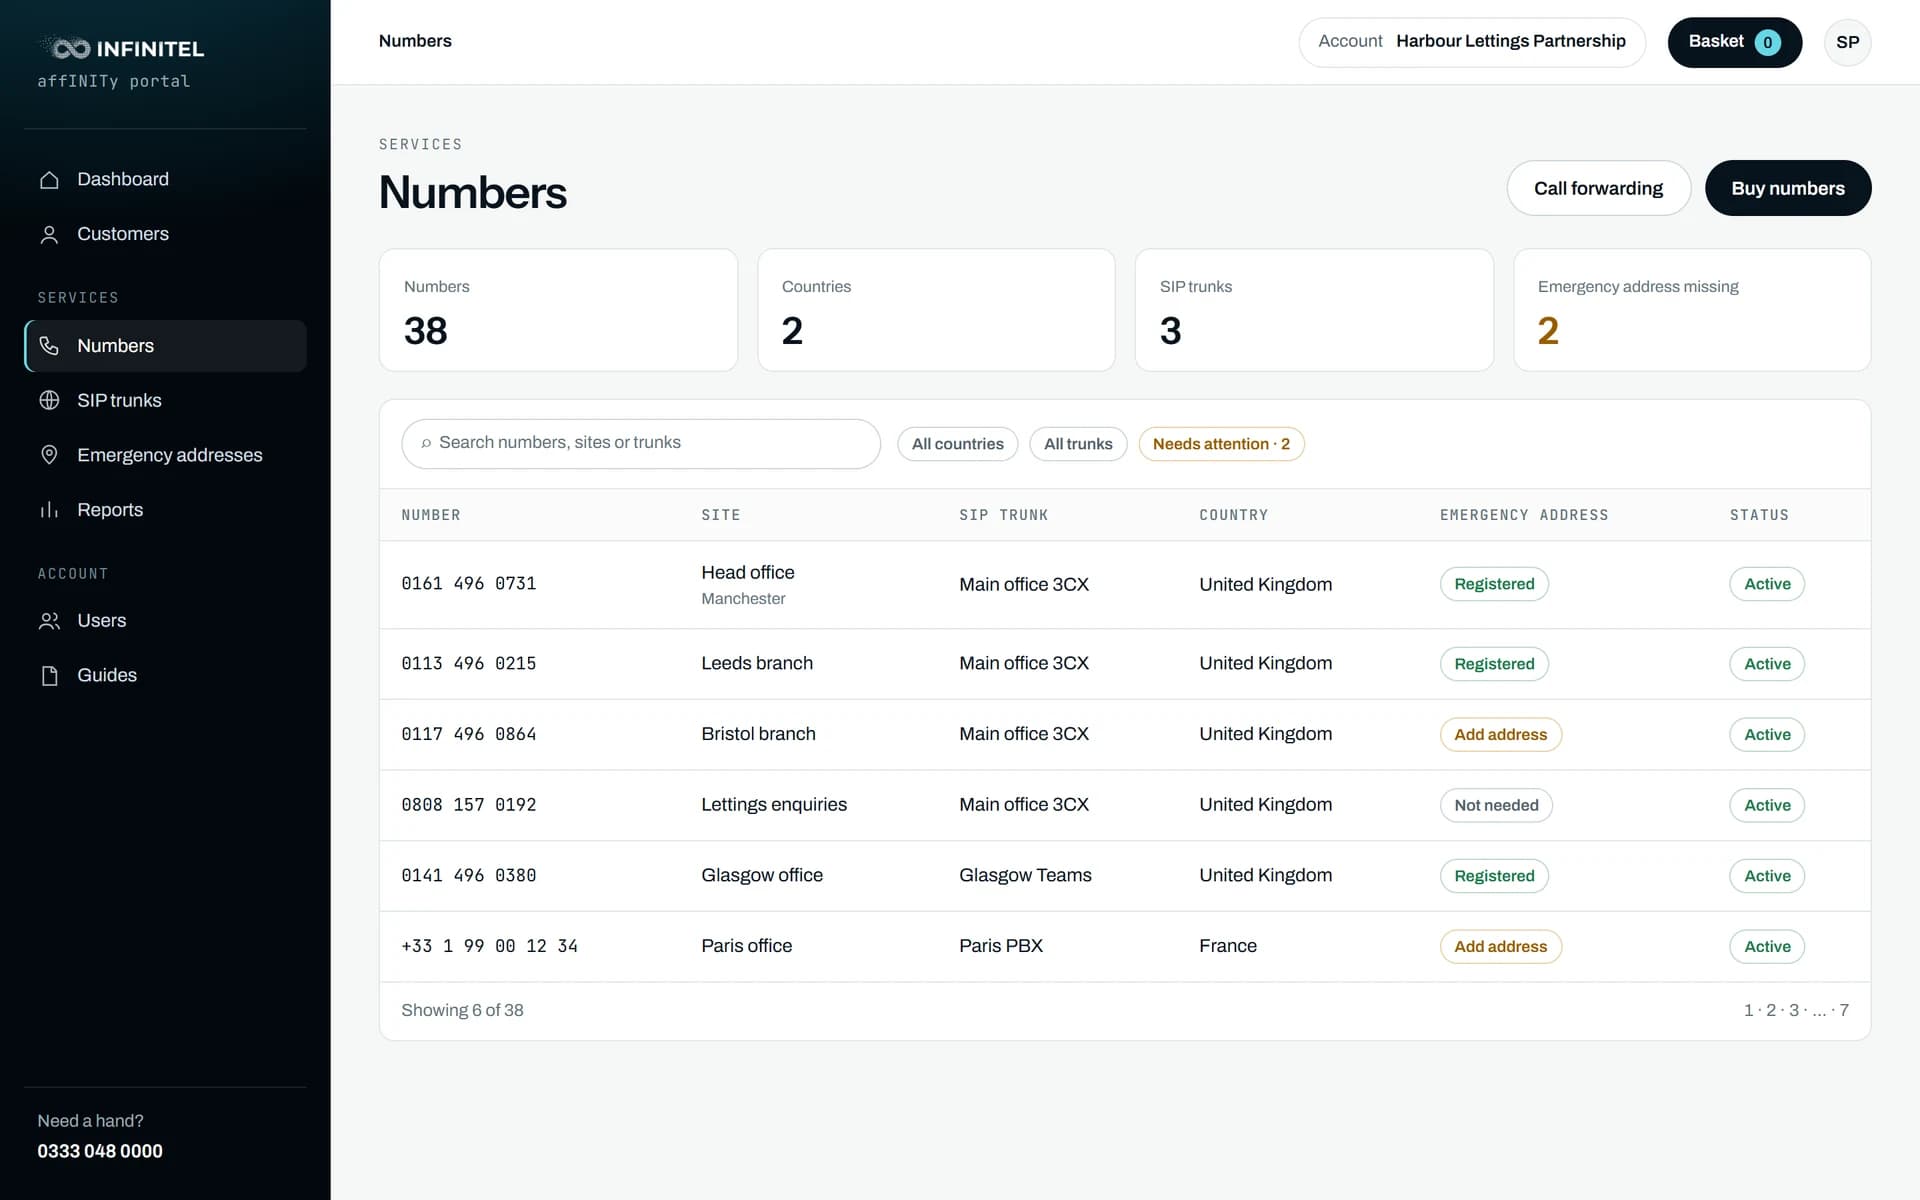Click the Numbers summary card showing 38
The image size is (1920, 1200).
(558, 310)
